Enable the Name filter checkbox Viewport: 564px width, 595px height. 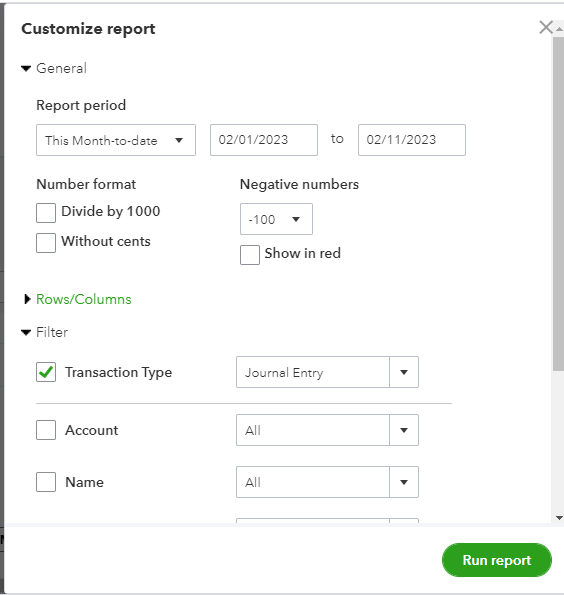(46, 482)
